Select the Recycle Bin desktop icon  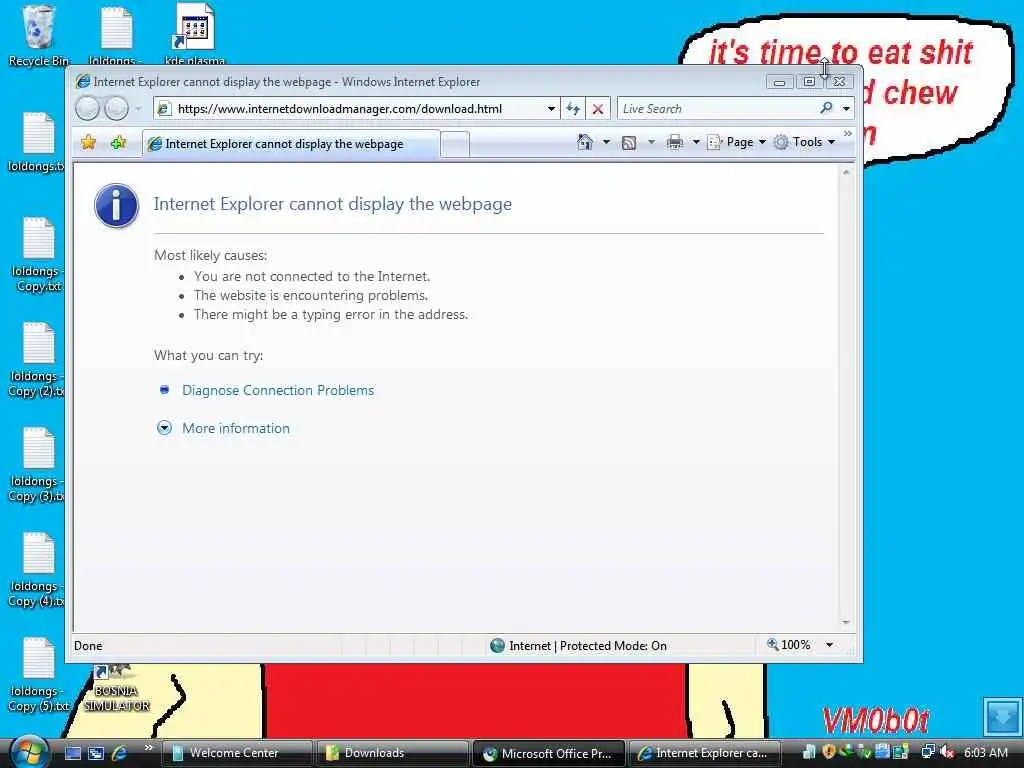pos(38,36)
